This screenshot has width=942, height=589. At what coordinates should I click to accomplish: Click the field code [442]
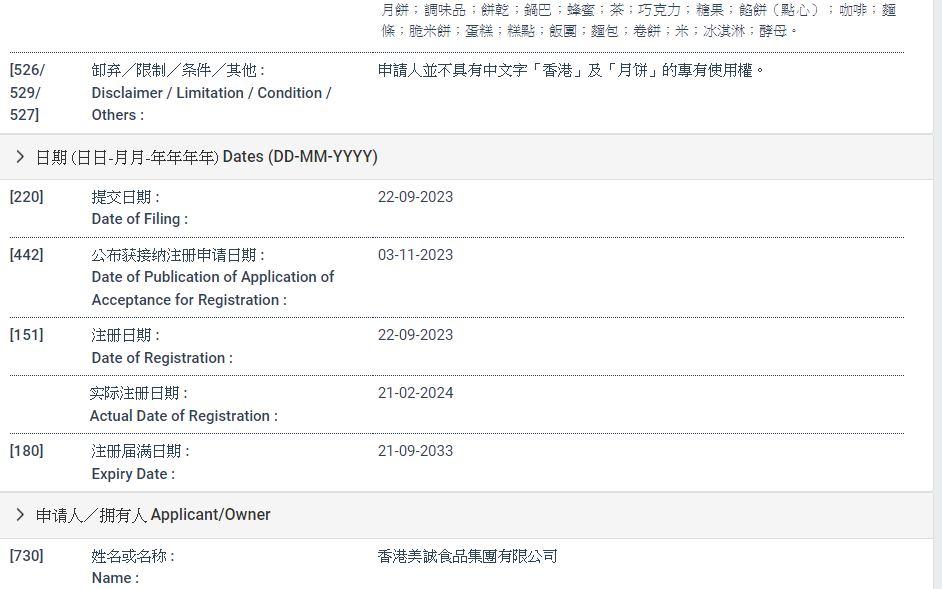[26, 255]
